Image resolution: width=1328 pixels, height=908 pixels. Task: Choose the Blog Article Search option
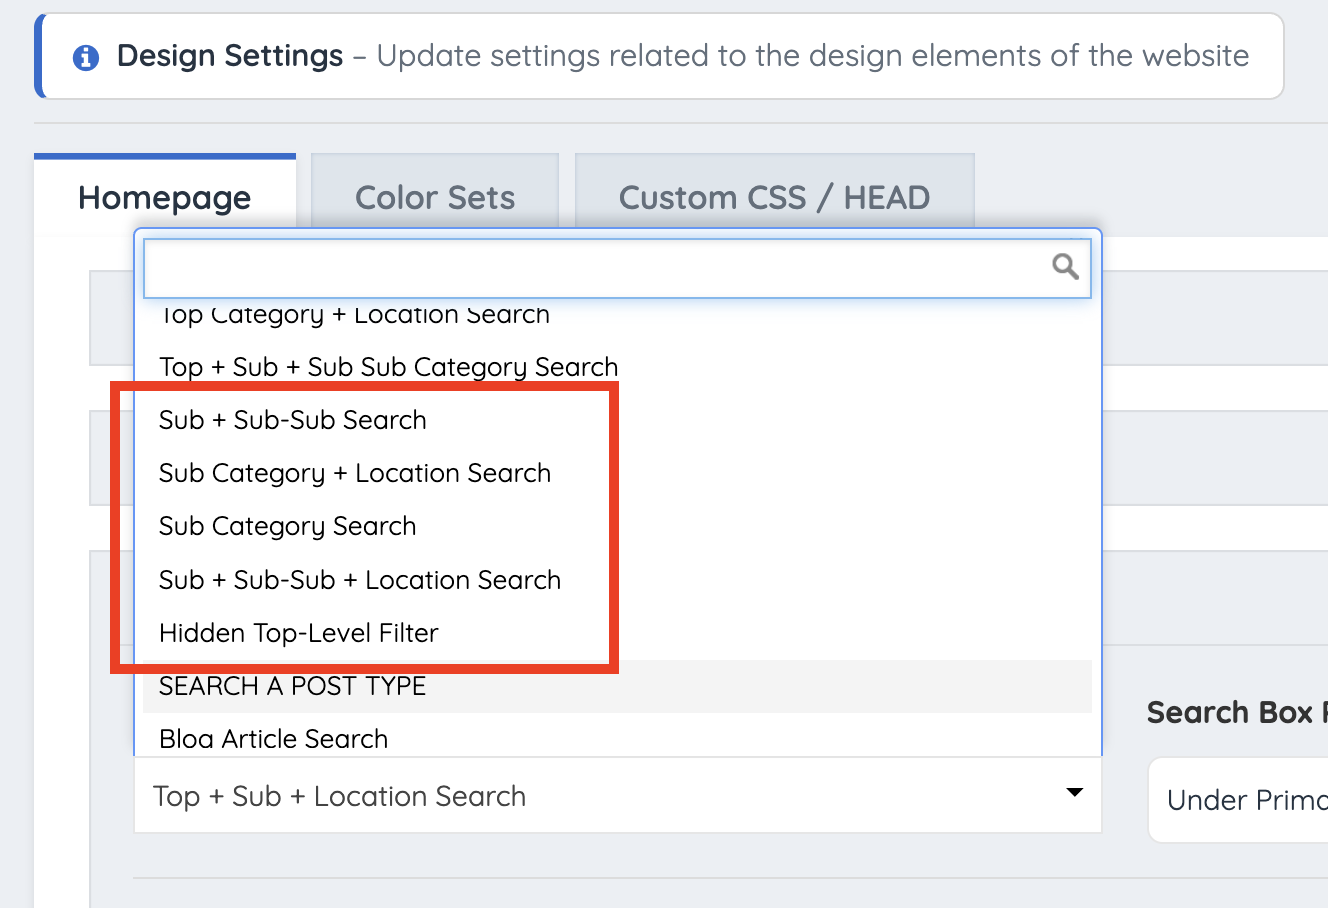[x=273, y=739]
